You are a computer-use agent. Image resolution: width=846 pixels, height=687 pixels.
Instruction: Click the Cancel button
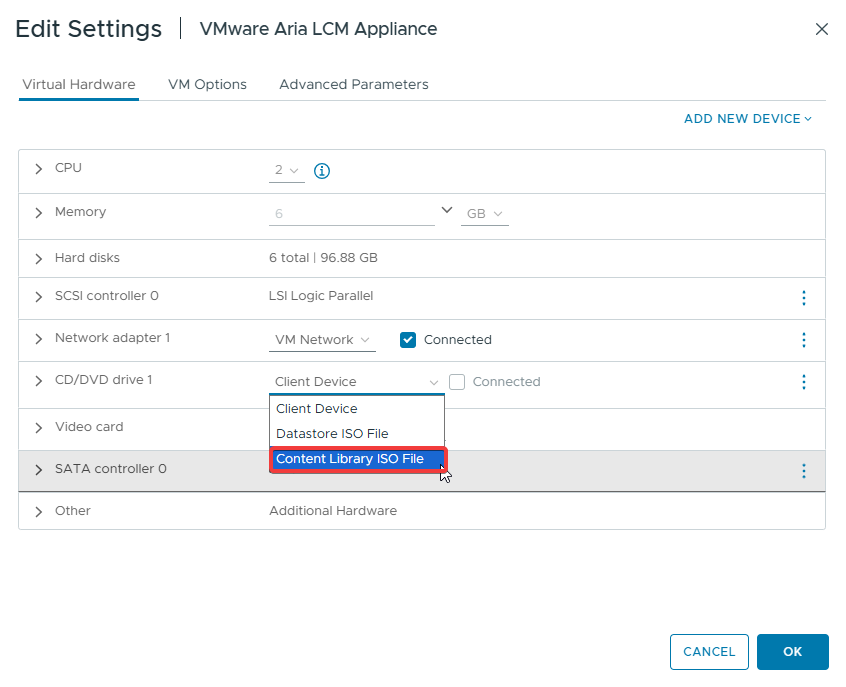click(x=709, y=652)
